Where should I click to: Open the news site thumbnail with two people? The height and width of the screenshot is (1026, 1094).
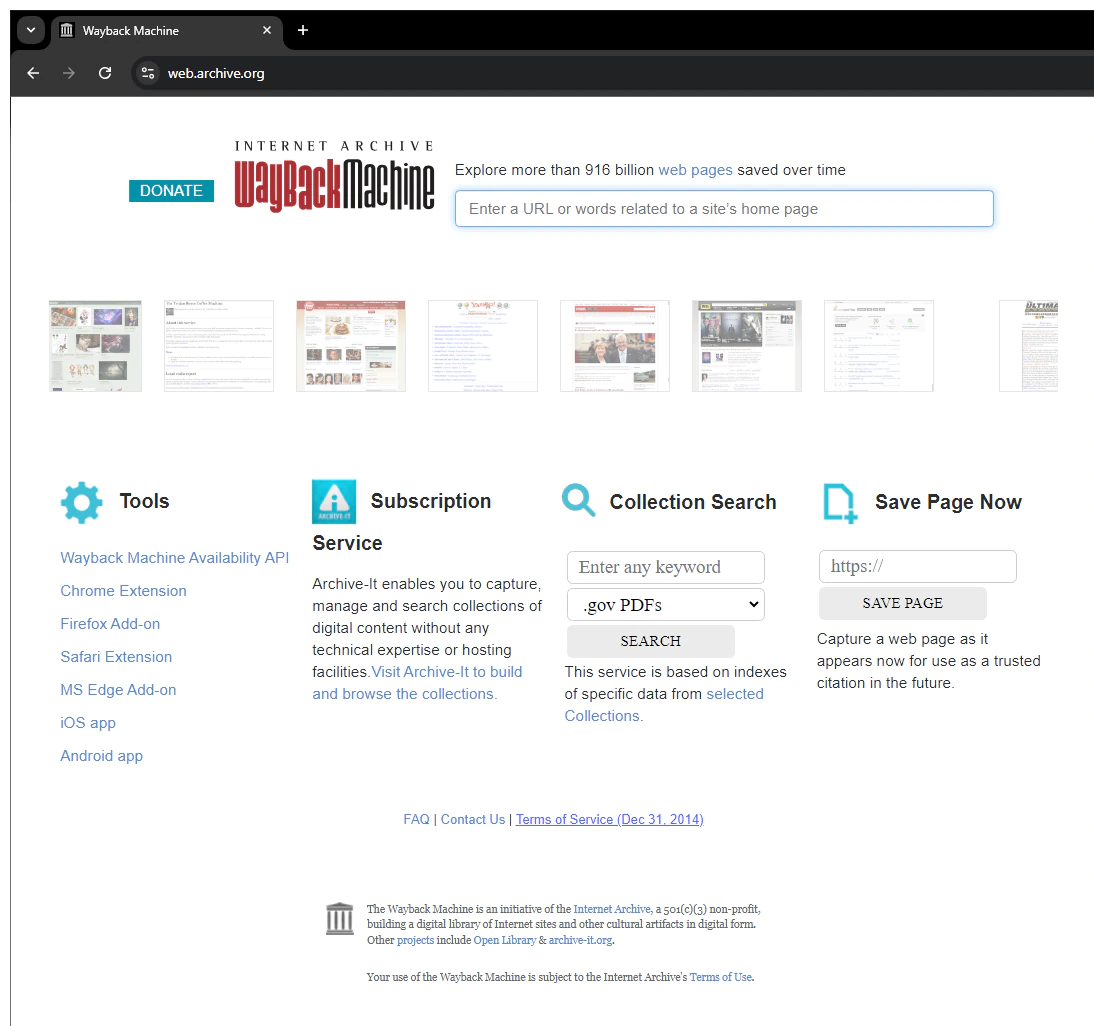(614, 346)
